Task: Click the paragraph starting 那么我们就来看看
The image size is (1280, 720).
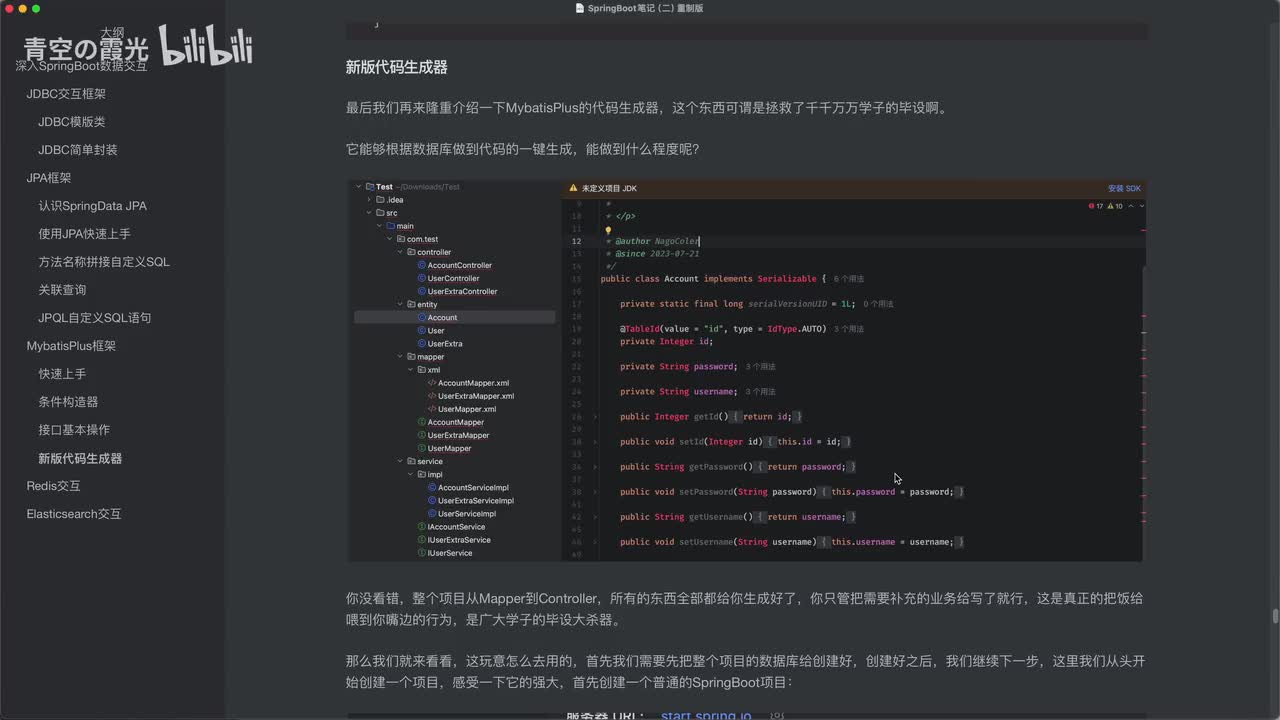Action: tap(745, 672)
